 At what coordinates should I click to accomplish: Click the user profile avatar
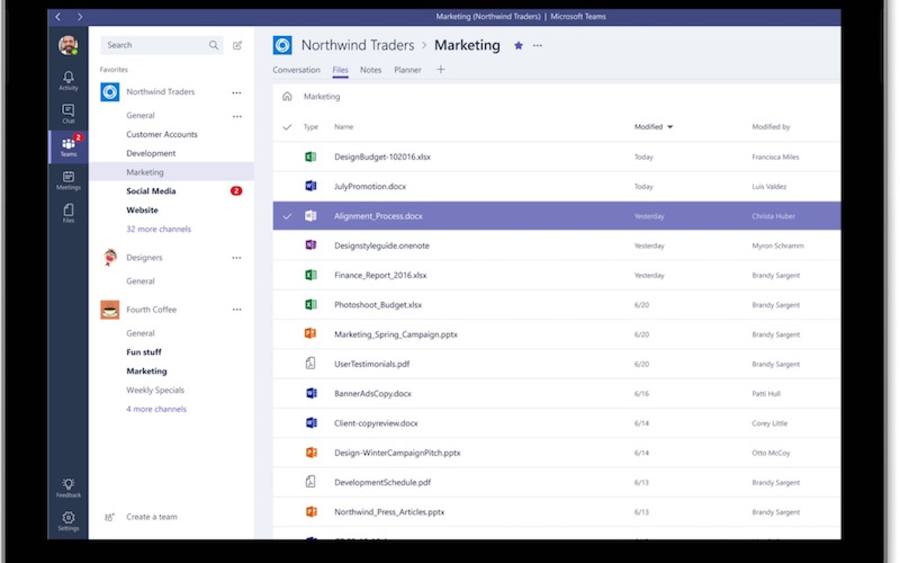(x=68, y=45)
